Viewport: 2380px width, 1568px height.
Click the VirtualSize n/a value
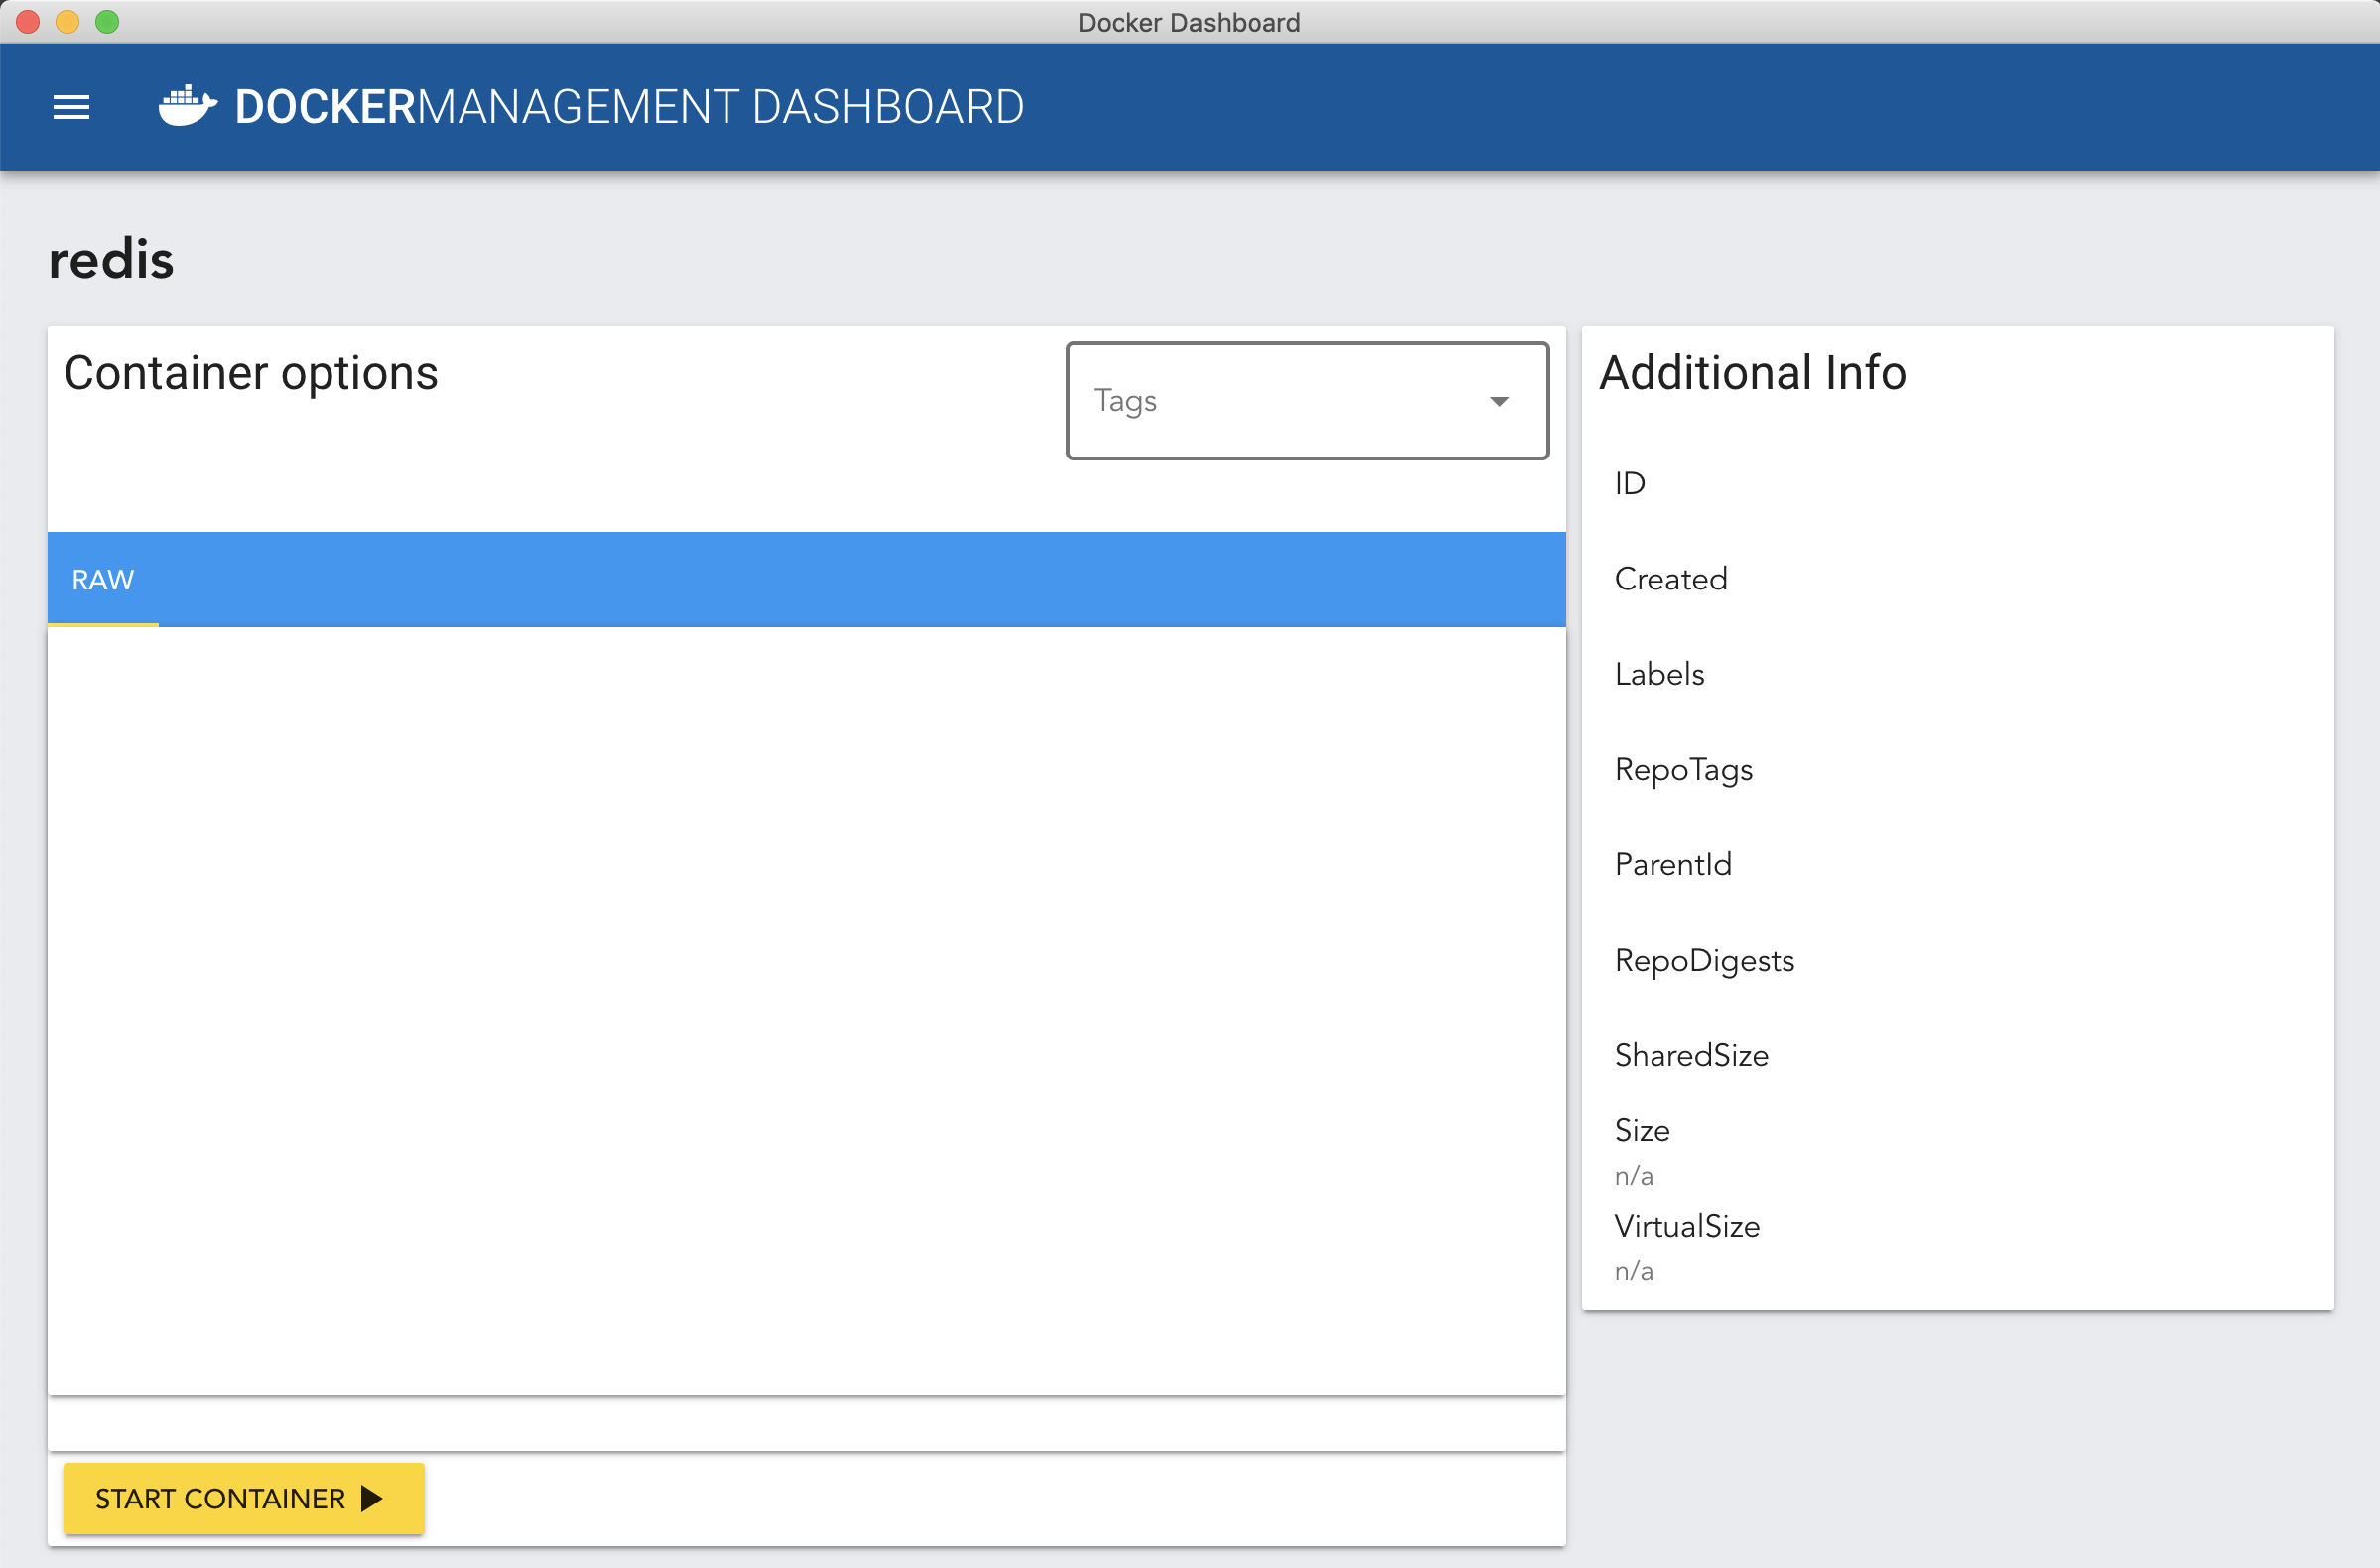(1633, 1271)
